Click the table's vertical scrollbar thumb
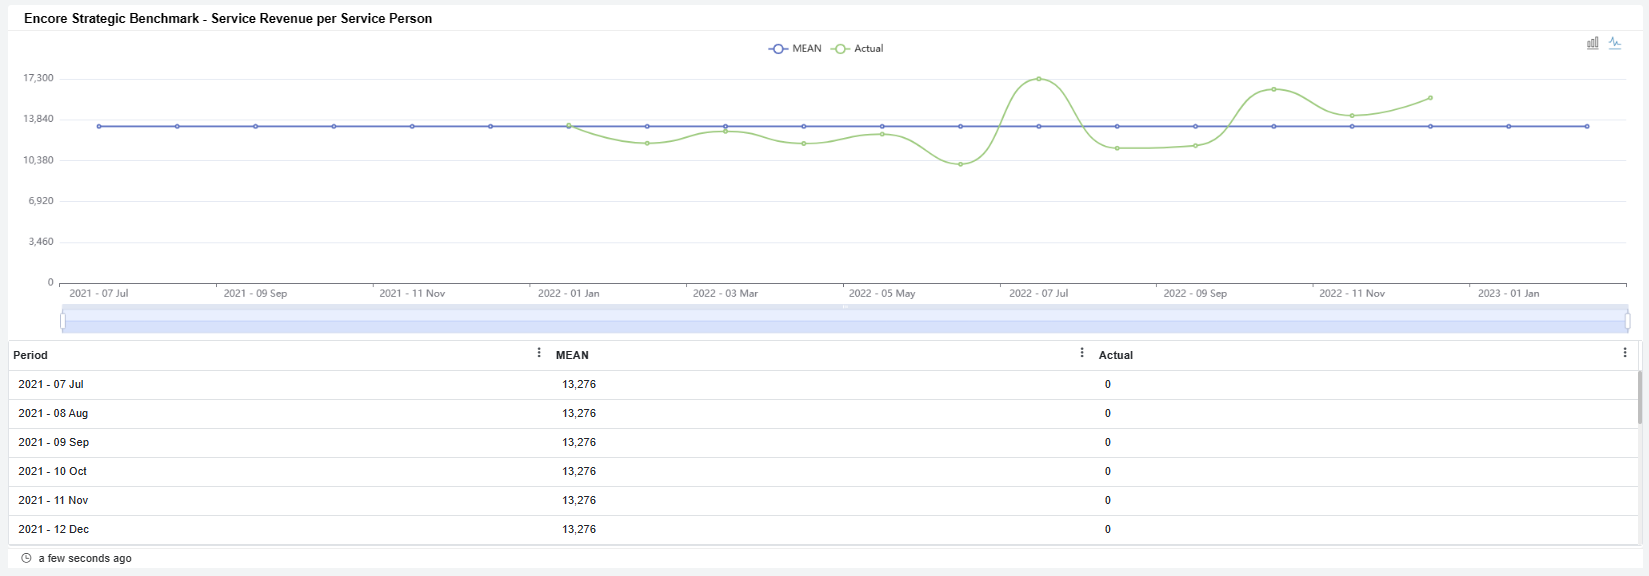This screenshot has width=1649, height=576. pos(1639,397)
